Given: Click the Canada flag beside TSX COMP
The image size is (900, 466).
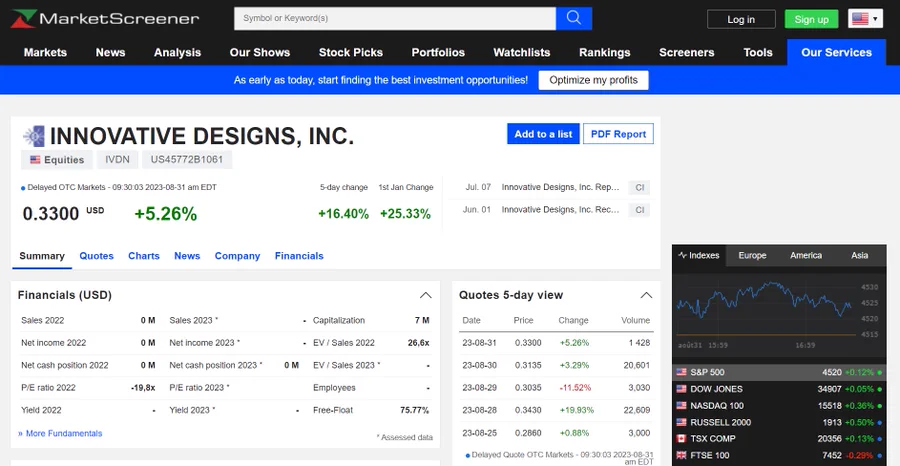Looking at the screenshot, I should (x=681, y=438).
